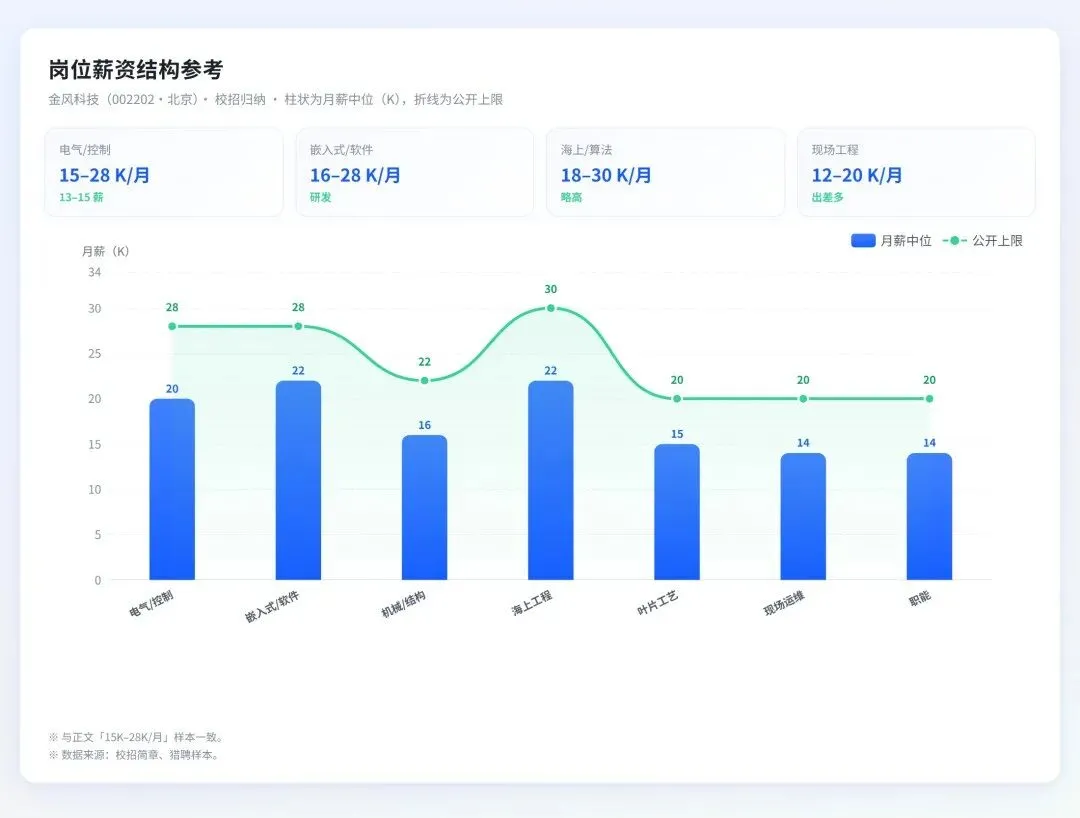
Task: Click the 职能 x-axis label
Action: click(920, 598)
